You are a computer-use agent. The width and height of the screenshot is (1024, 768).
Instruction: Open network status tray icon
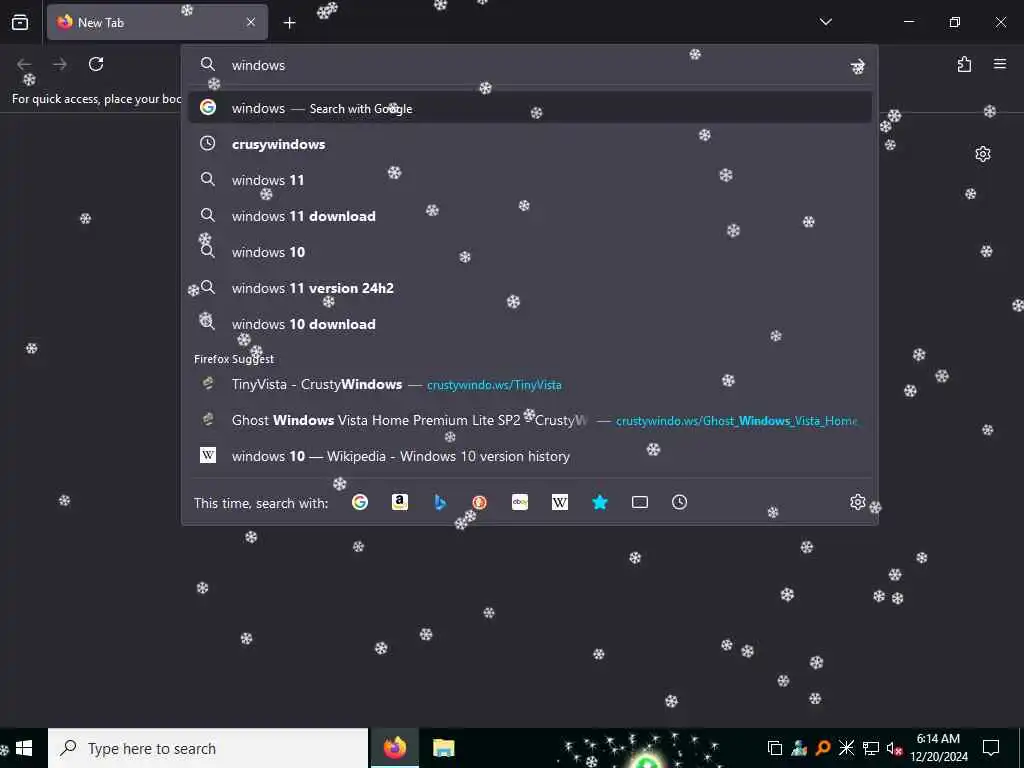click(x=871, y=748)
